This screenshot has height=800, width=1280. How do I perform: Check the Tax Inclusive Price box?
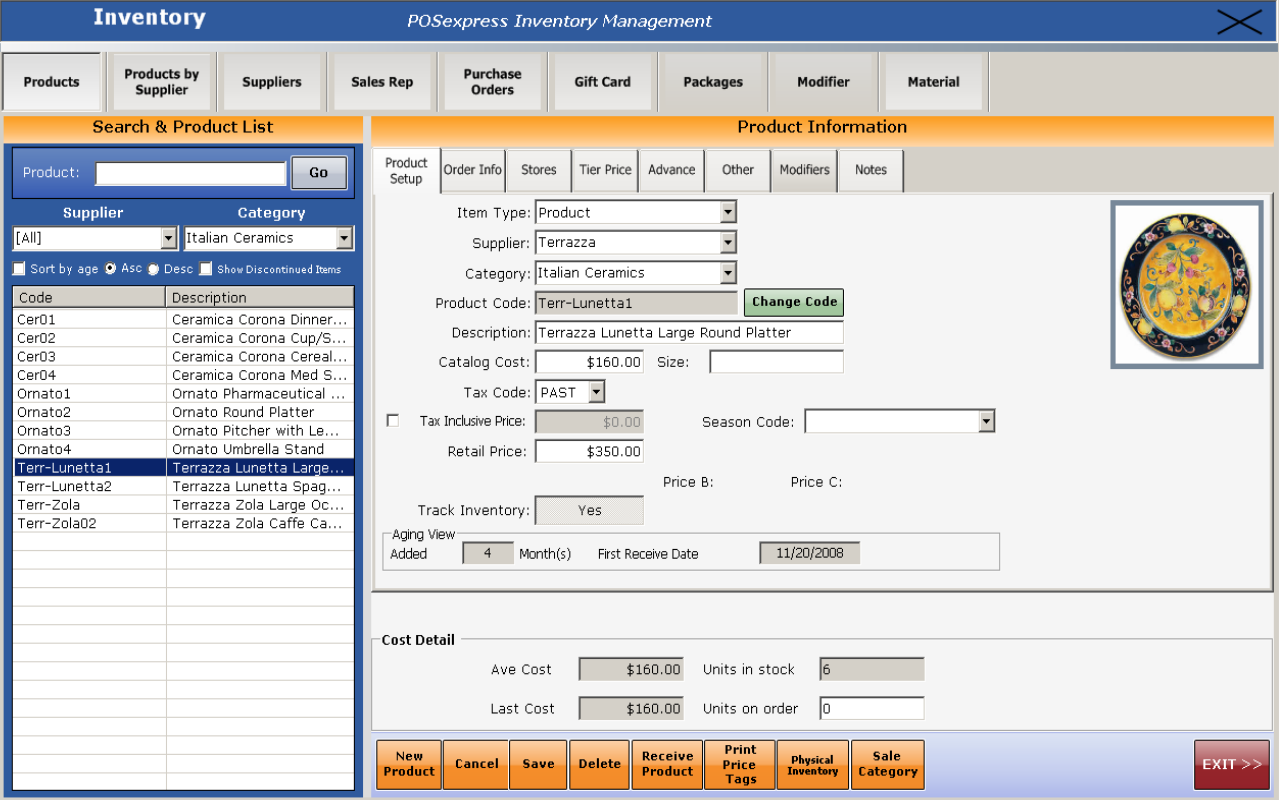[393, 420]
